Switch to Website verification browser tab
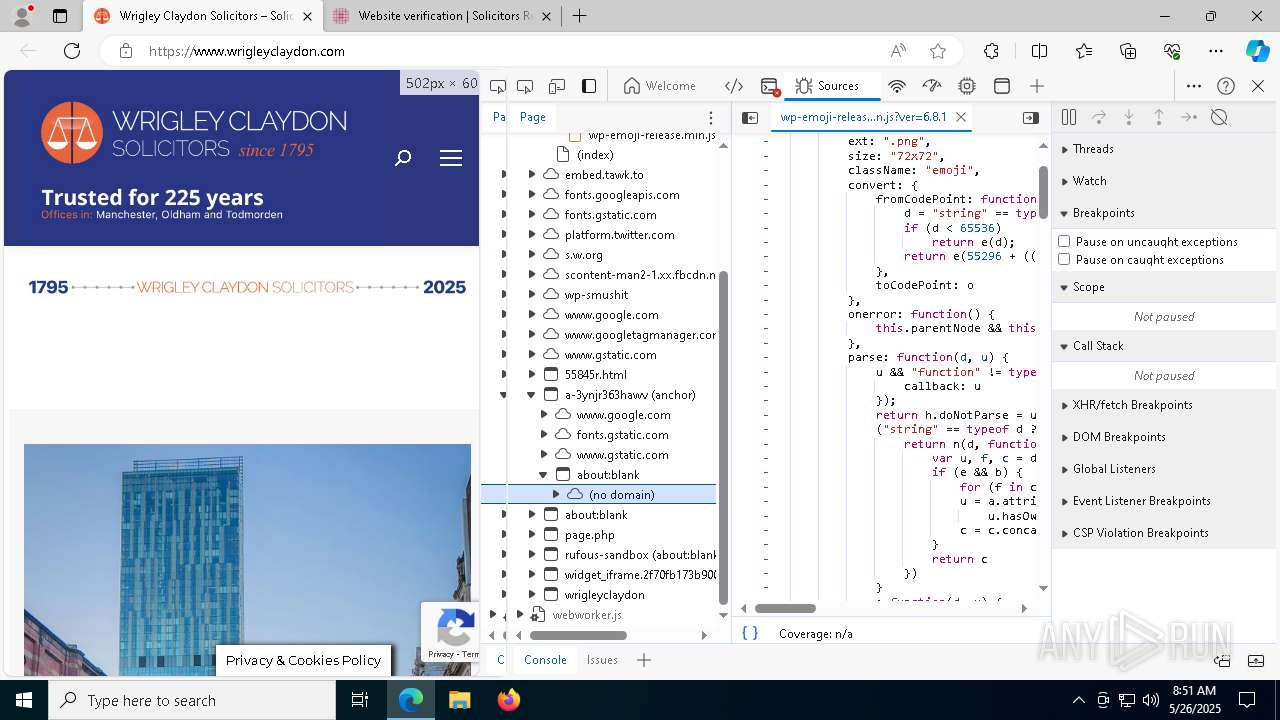Viewport: 1280px width, 720px height. pyautogui.click(x=441, y=16)
